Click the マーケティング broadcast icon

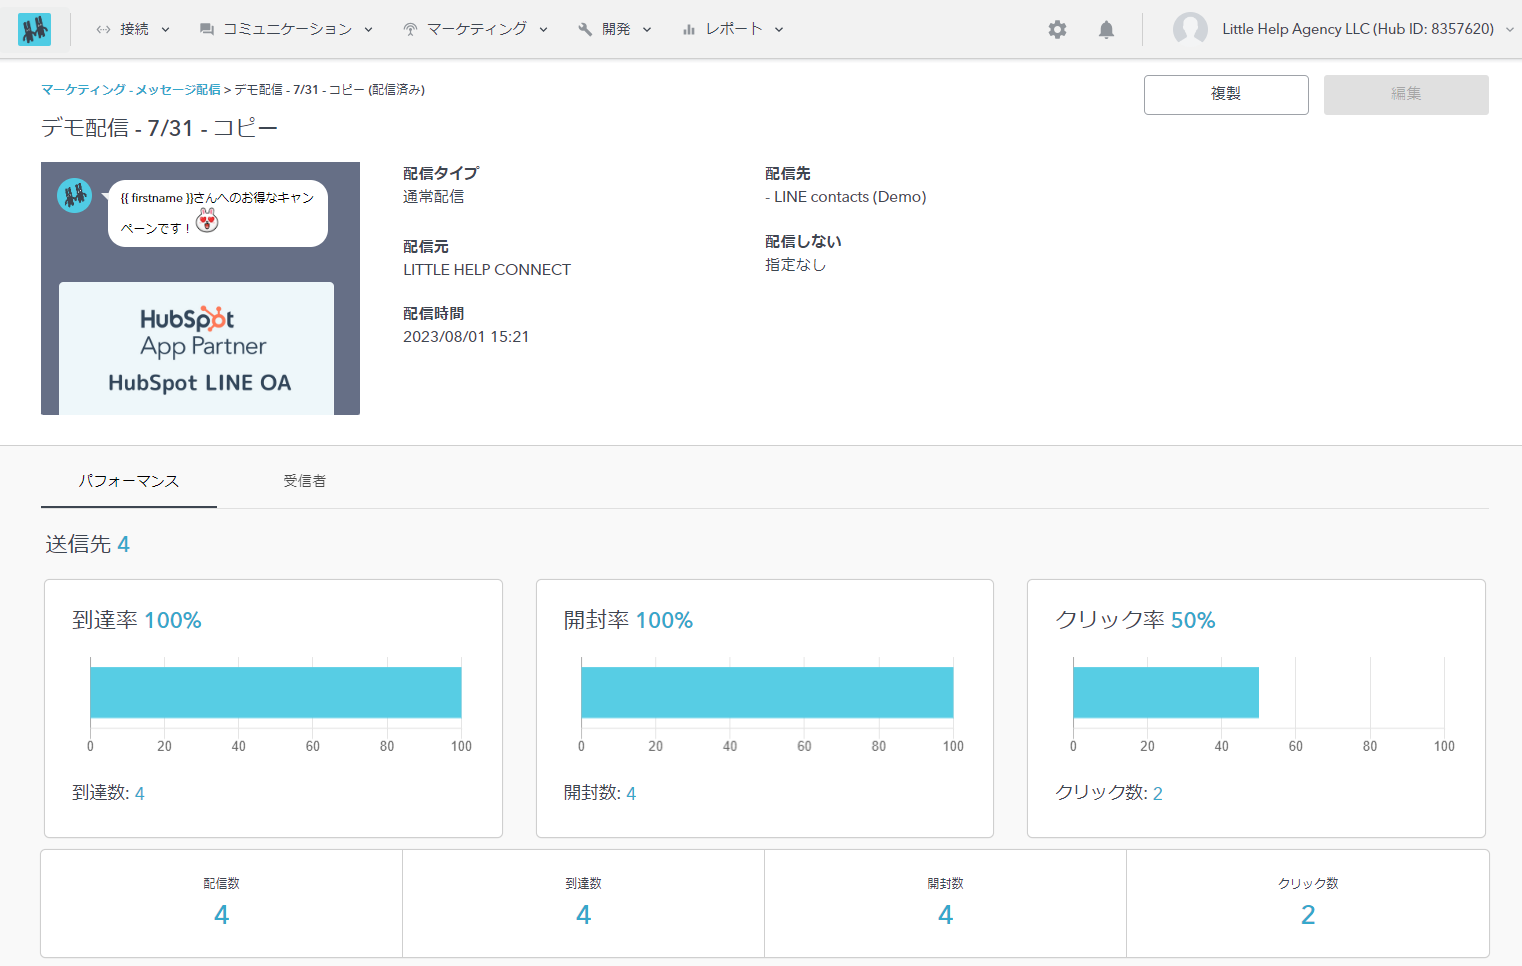point(410,30)
